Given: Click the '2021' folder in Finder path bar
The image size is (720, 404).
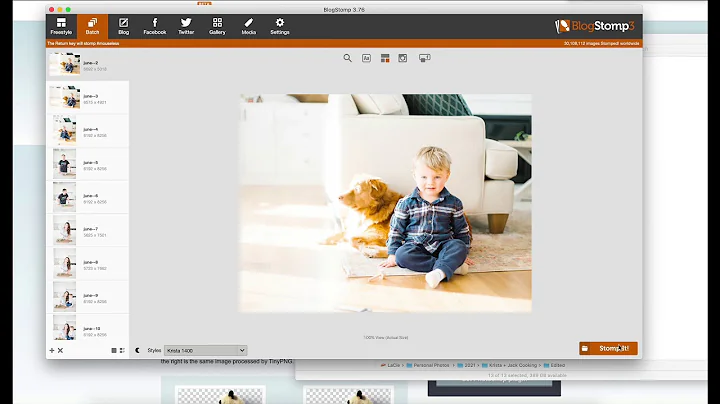Looking at the screenshot, I should coord(466,365).
